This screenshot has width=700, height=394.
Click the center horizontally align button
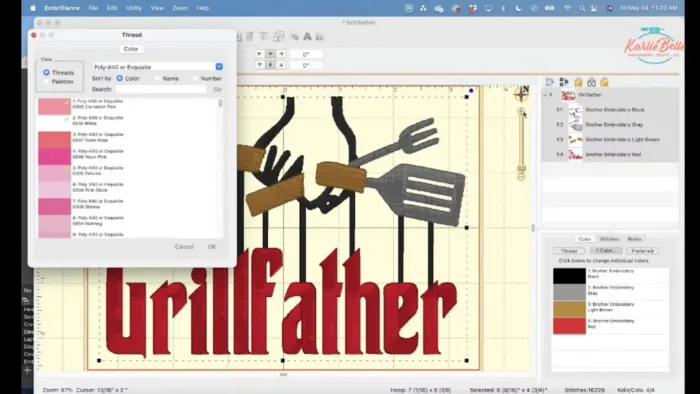click(x=271, y=54)
